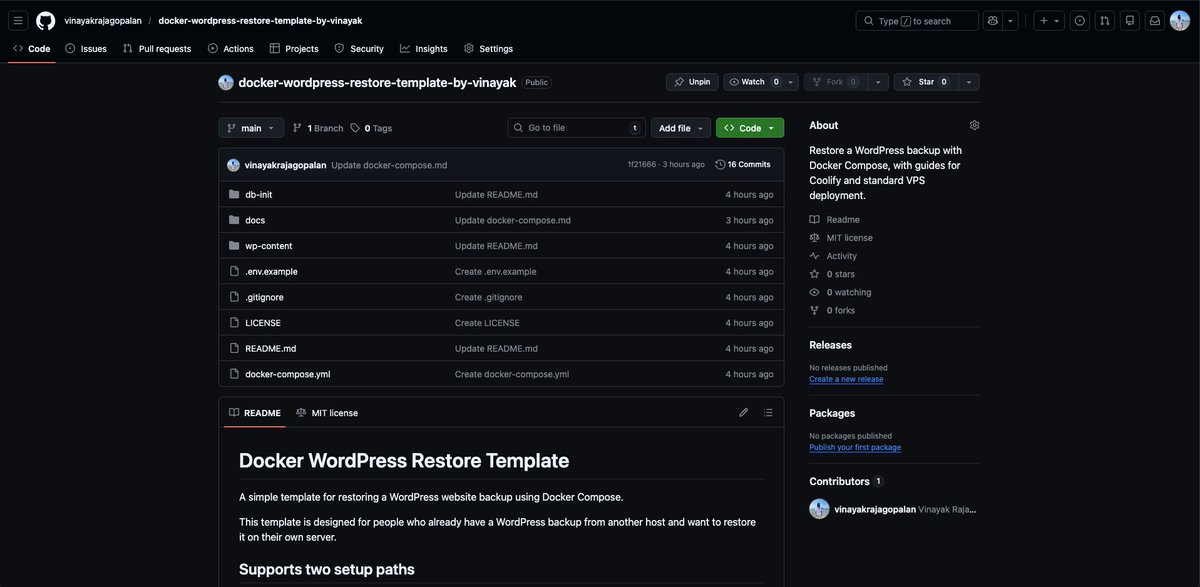Click Publish your first package link
Viewport: 1200px width, 587px height.
[x=855, y=447]
